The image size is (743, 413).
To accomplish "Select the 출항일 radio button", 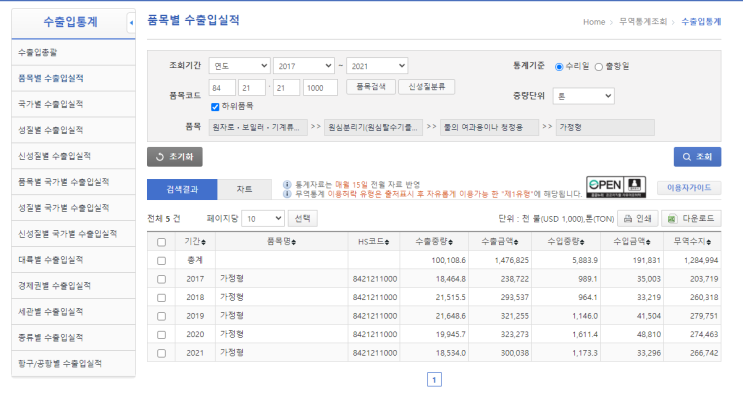I will (599, 66).
